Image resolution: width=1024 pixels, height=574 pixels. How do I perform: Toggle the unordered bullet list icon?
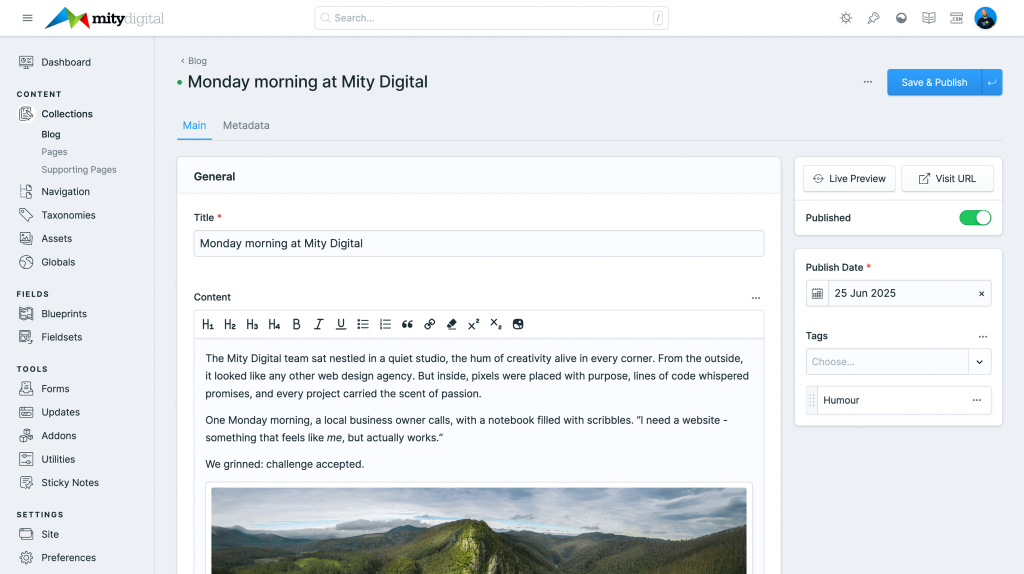[x=363, y=324]
